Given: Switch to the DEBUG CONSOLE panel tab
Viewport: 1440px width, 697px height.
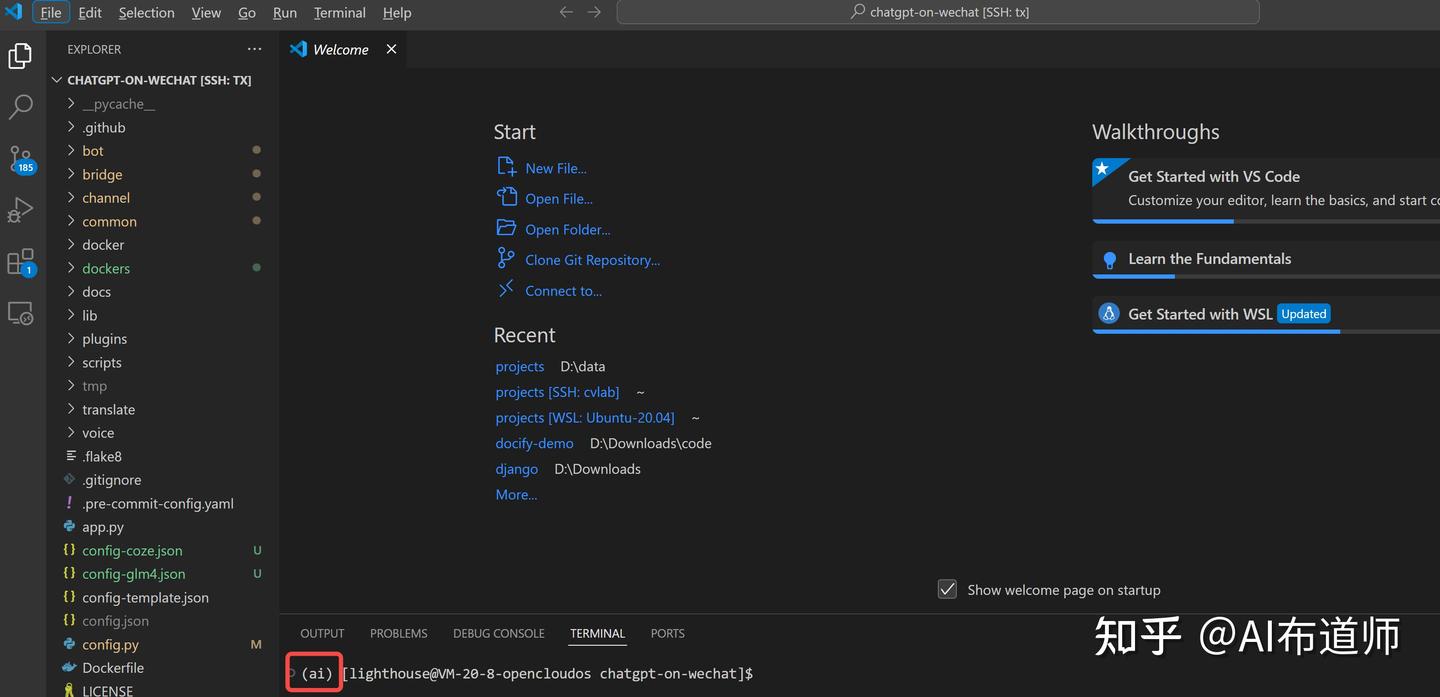Looking at the screenshot, I should pyautogui.click(x=499, y=633).
